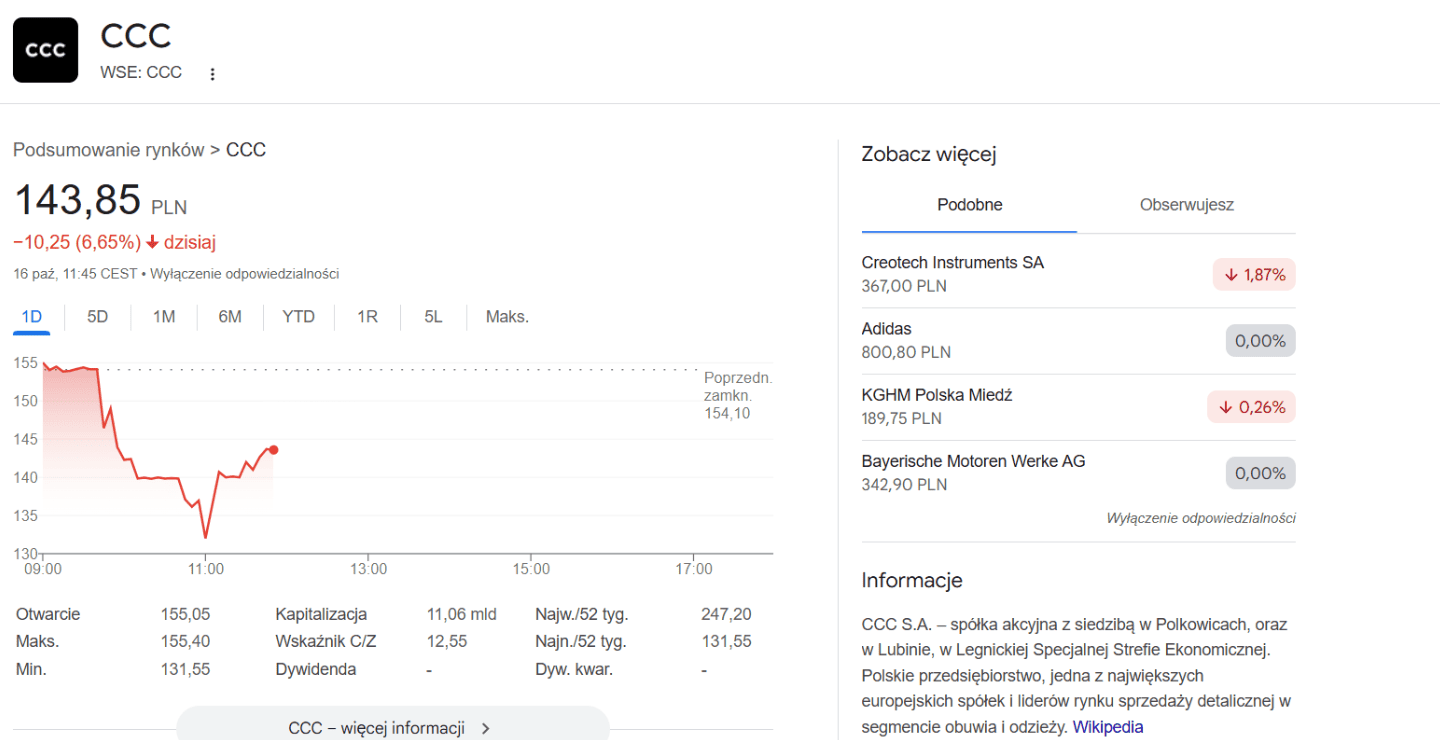Image resolution: width=1440 pixels, height=740 pixels.
Task: Select the 6M time range
Action: (x=230, y=317)
